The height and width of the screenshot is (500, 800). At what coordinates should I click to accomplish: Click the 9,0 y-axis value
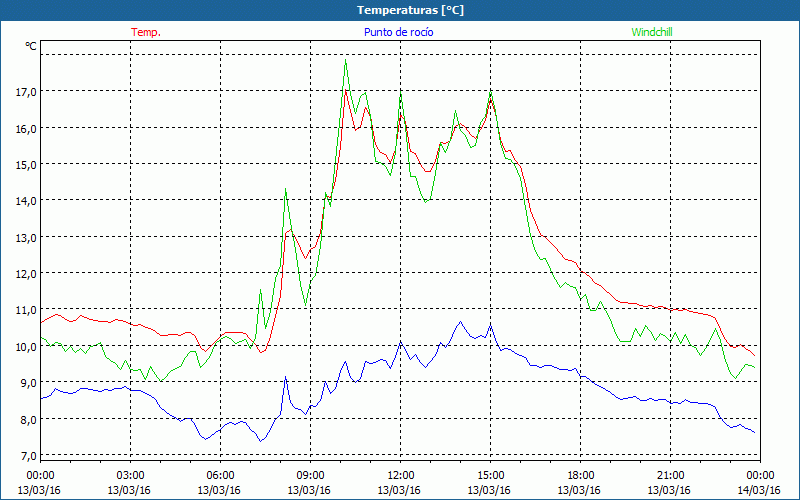(27, 383)
